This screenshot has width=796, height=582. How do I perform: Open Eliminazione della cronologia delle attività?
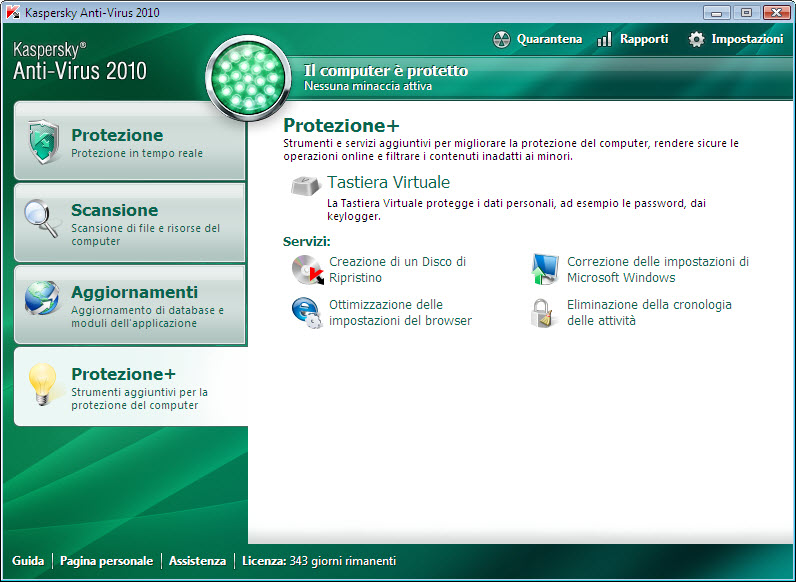coord(649,312)
